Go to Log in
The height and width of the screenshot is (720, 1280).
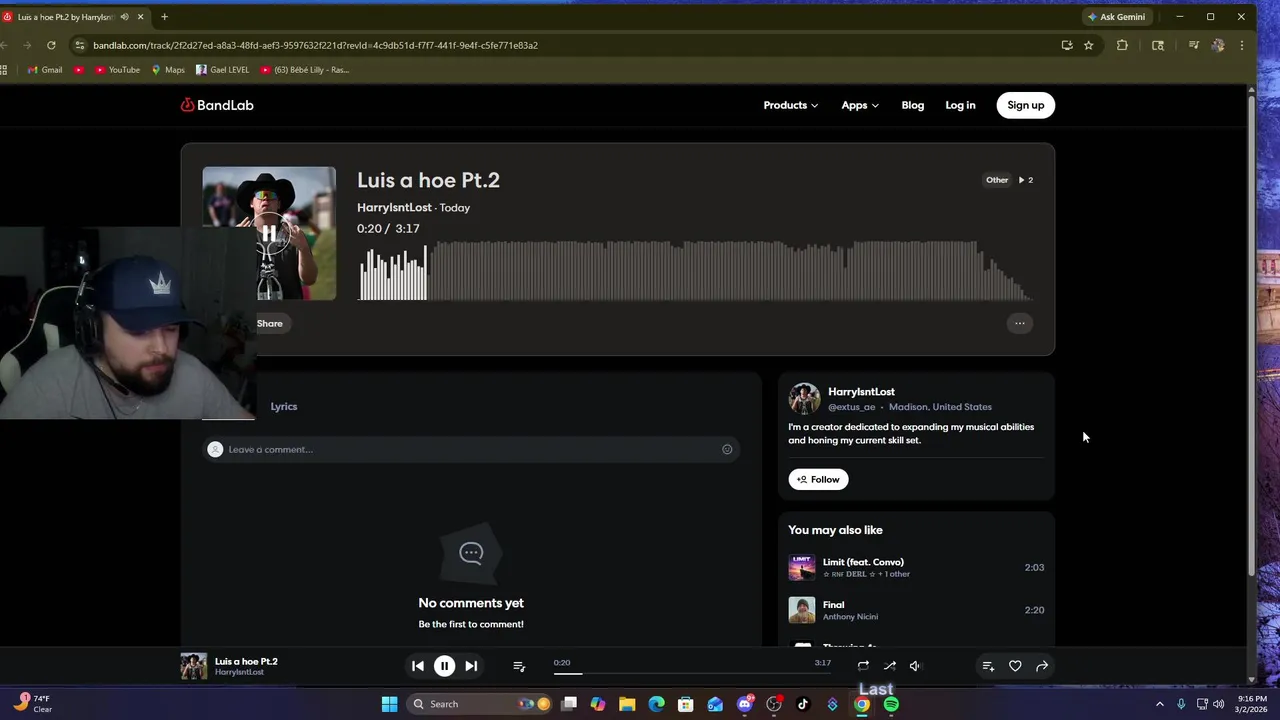click(x=960, y=105)
